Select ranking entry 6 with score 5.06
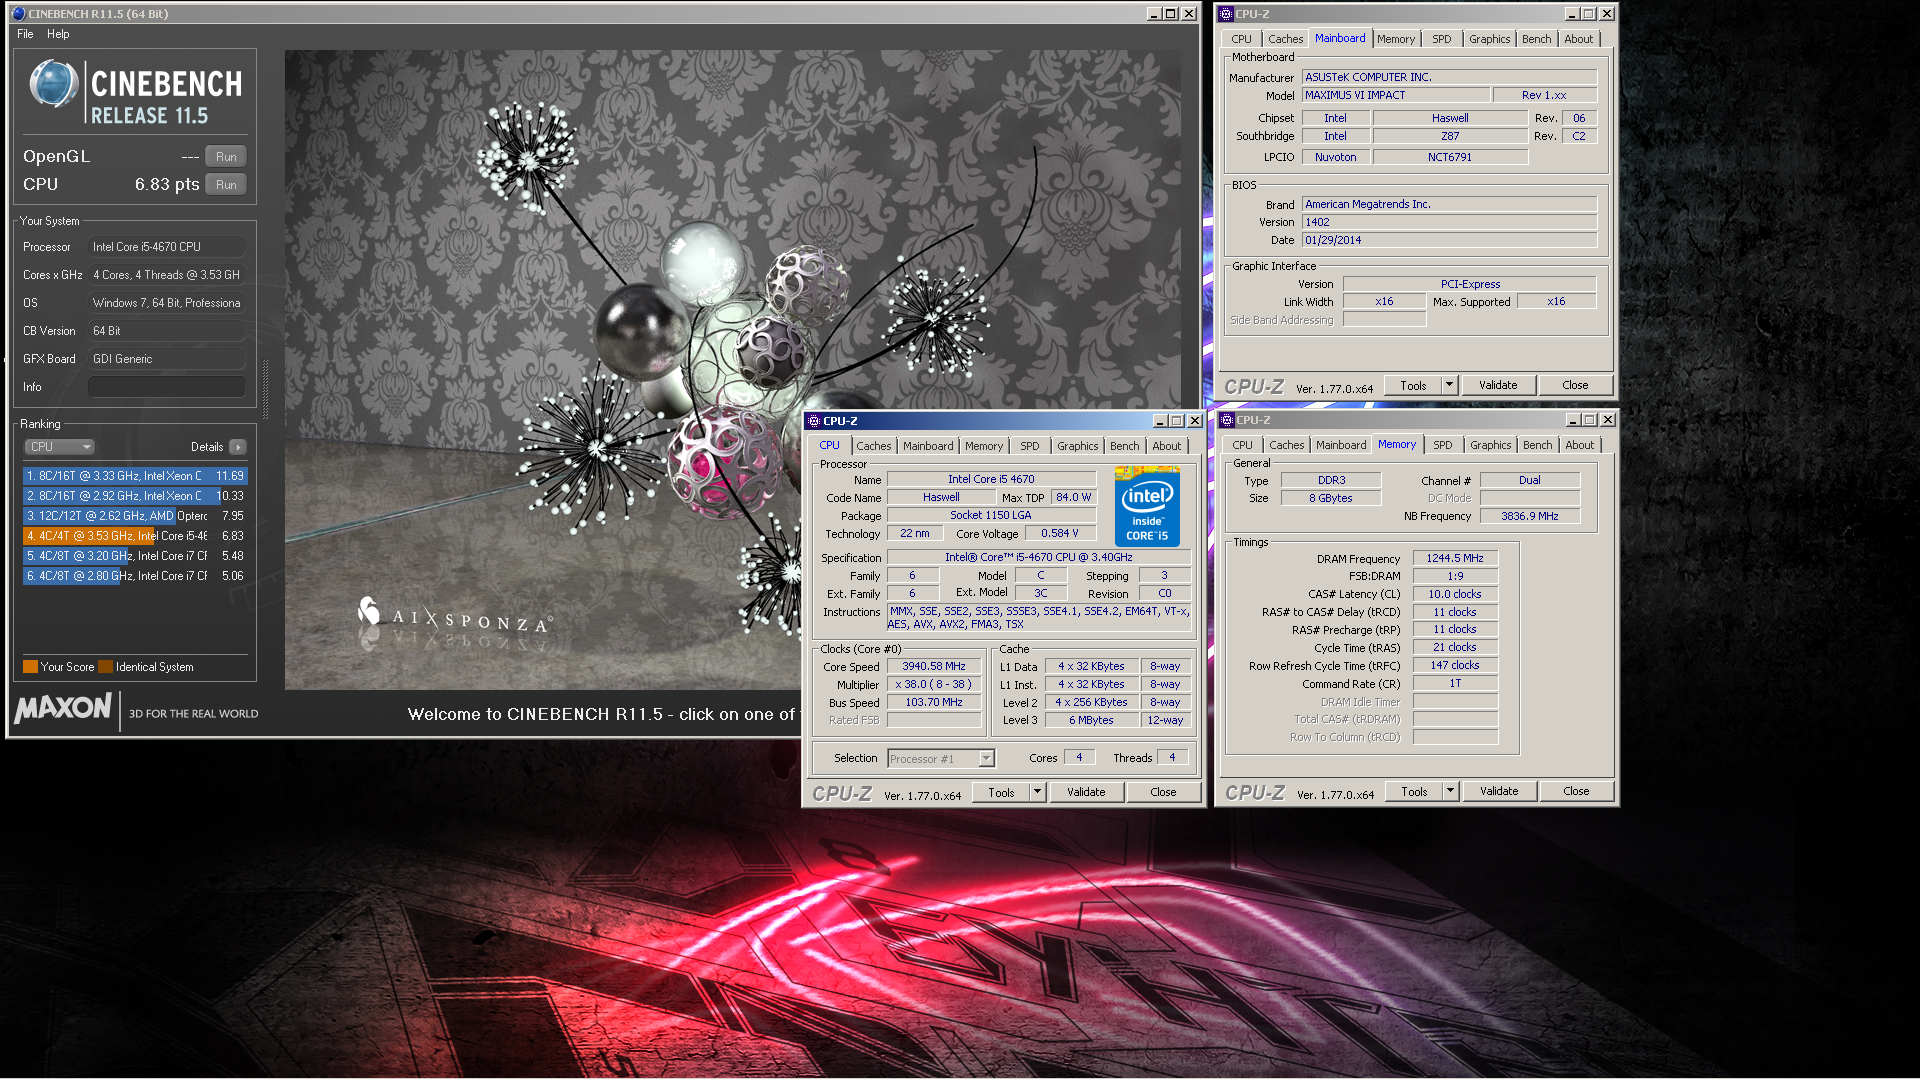 click(x=135, y=576)
